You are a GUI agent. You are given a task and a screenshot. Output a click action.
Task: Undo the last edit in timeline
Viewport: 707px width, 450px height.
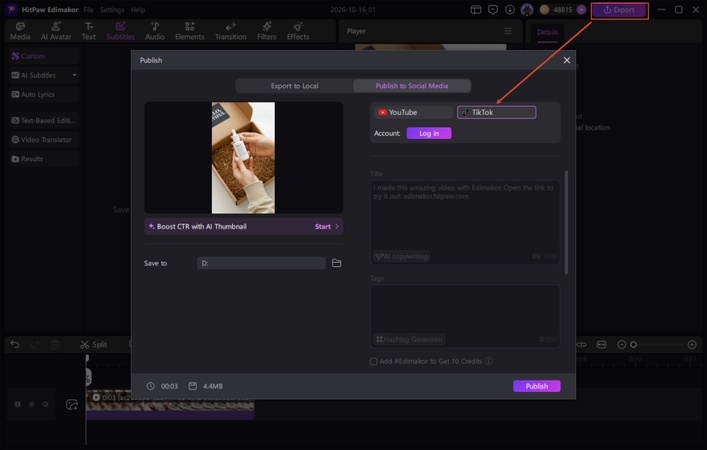15,344
